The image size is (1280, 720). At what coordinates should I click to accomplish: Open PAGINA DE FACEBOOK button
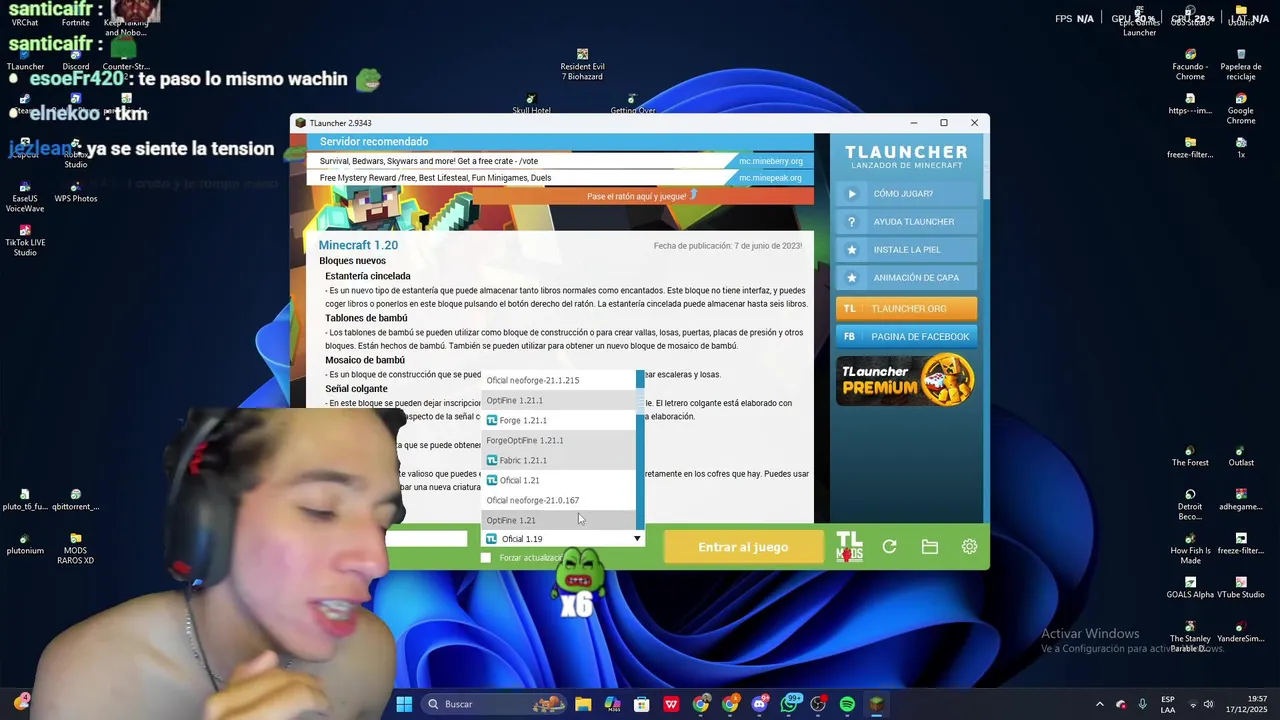(x=906, y=337)
